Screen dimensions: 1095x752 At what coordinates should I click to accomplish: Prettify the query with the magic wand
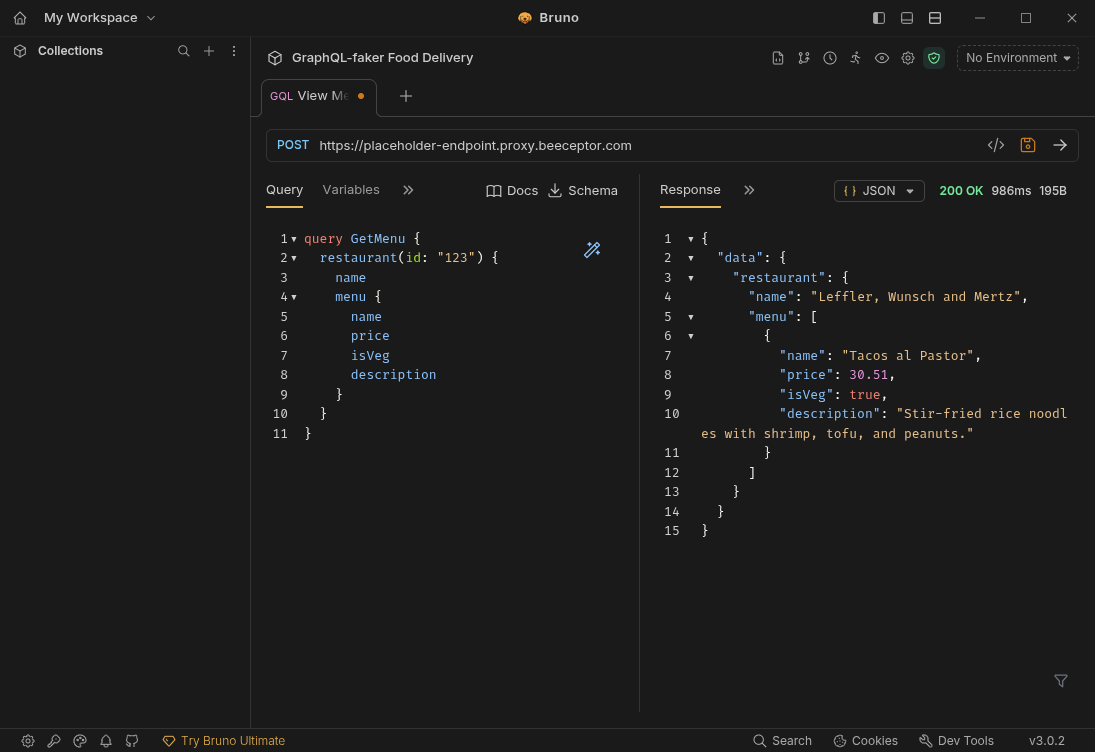592,250
